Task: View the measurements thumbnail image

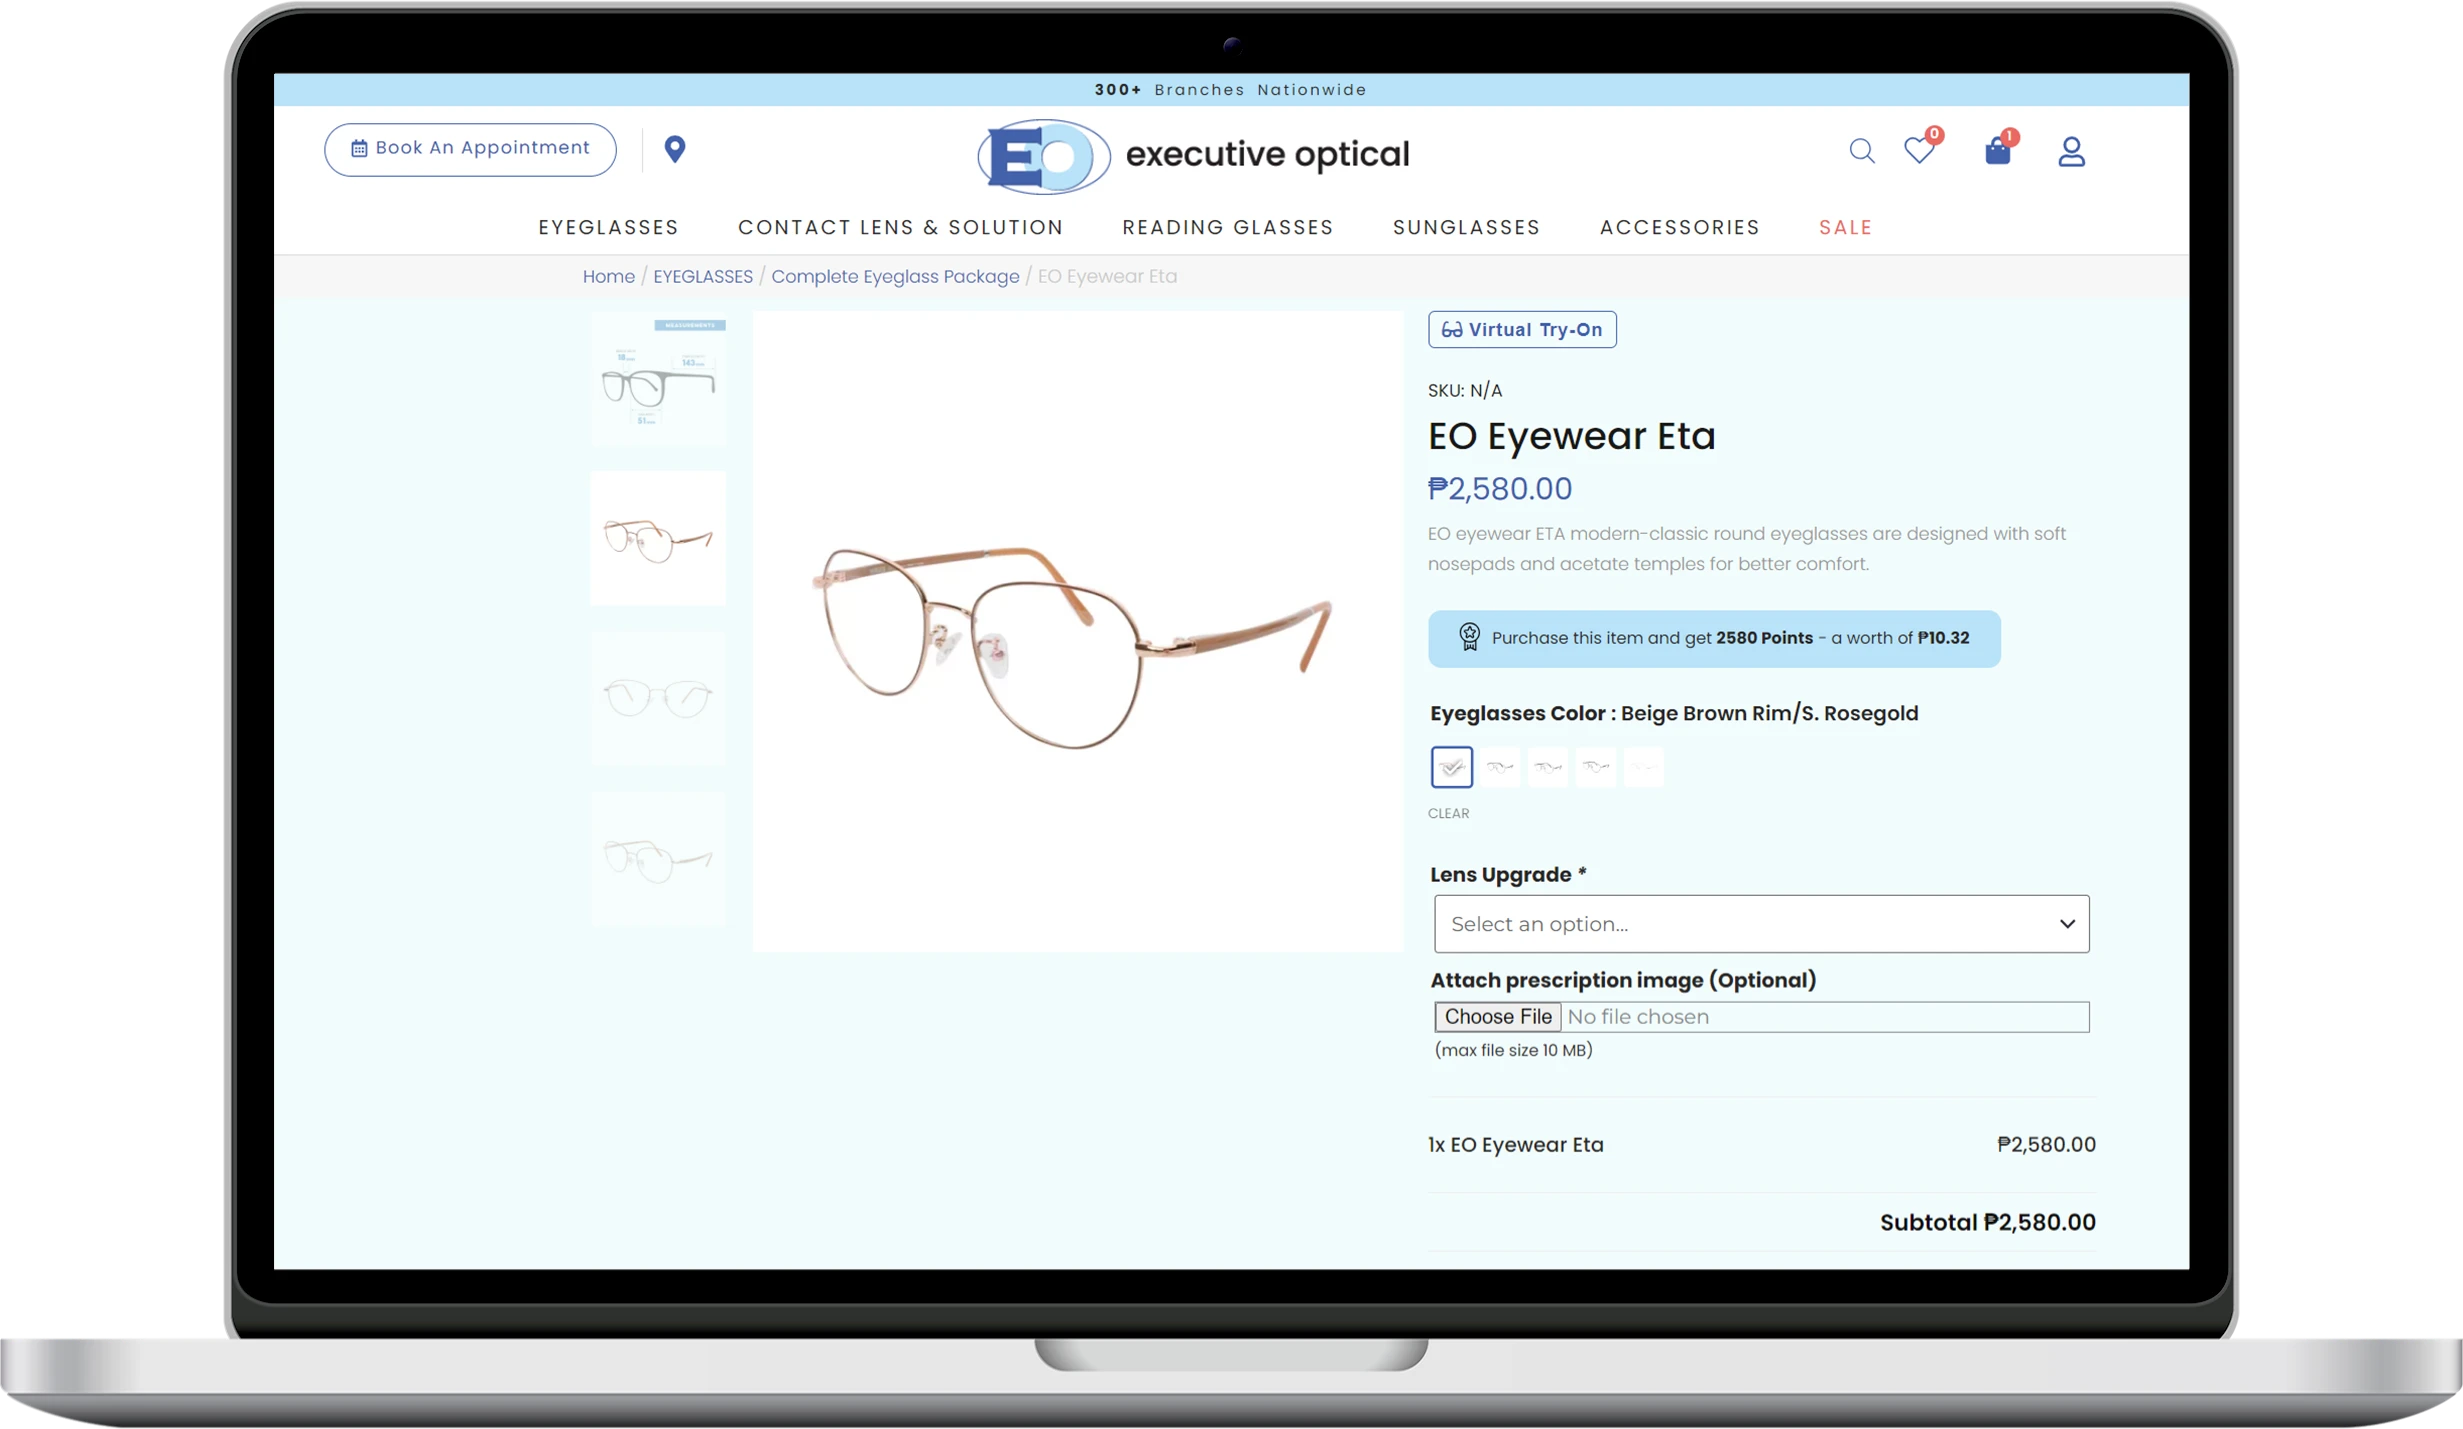Action: click(658, 378)
